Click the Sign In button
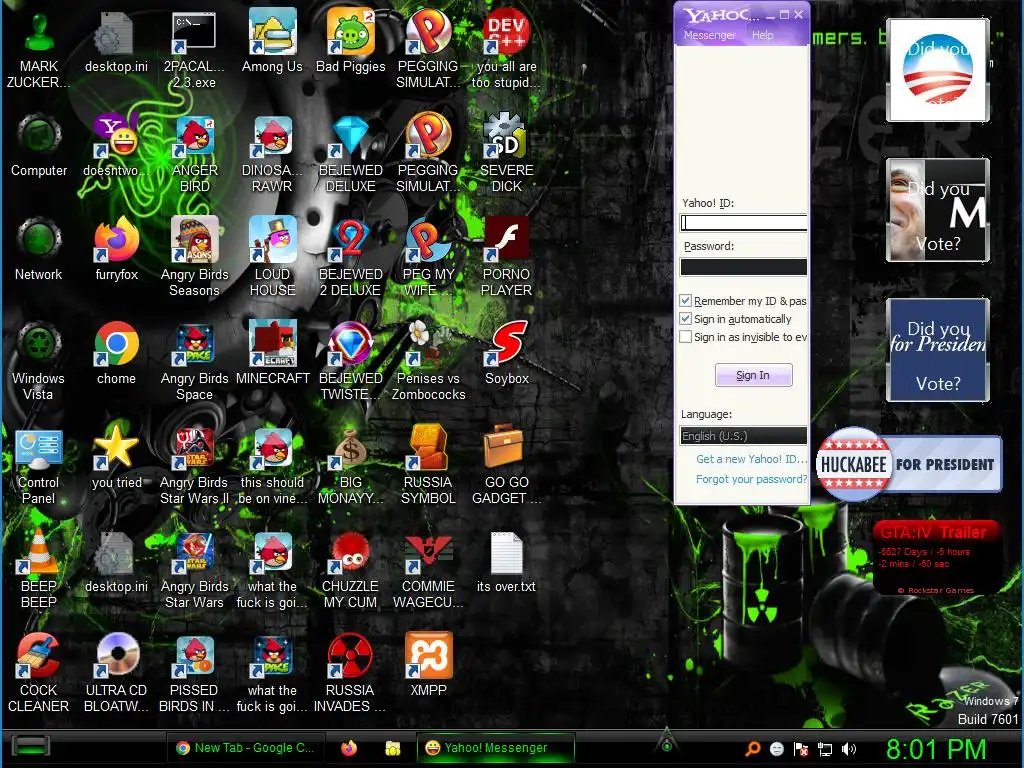This screenshot has height=768, width=1024. tap(753, 375)
